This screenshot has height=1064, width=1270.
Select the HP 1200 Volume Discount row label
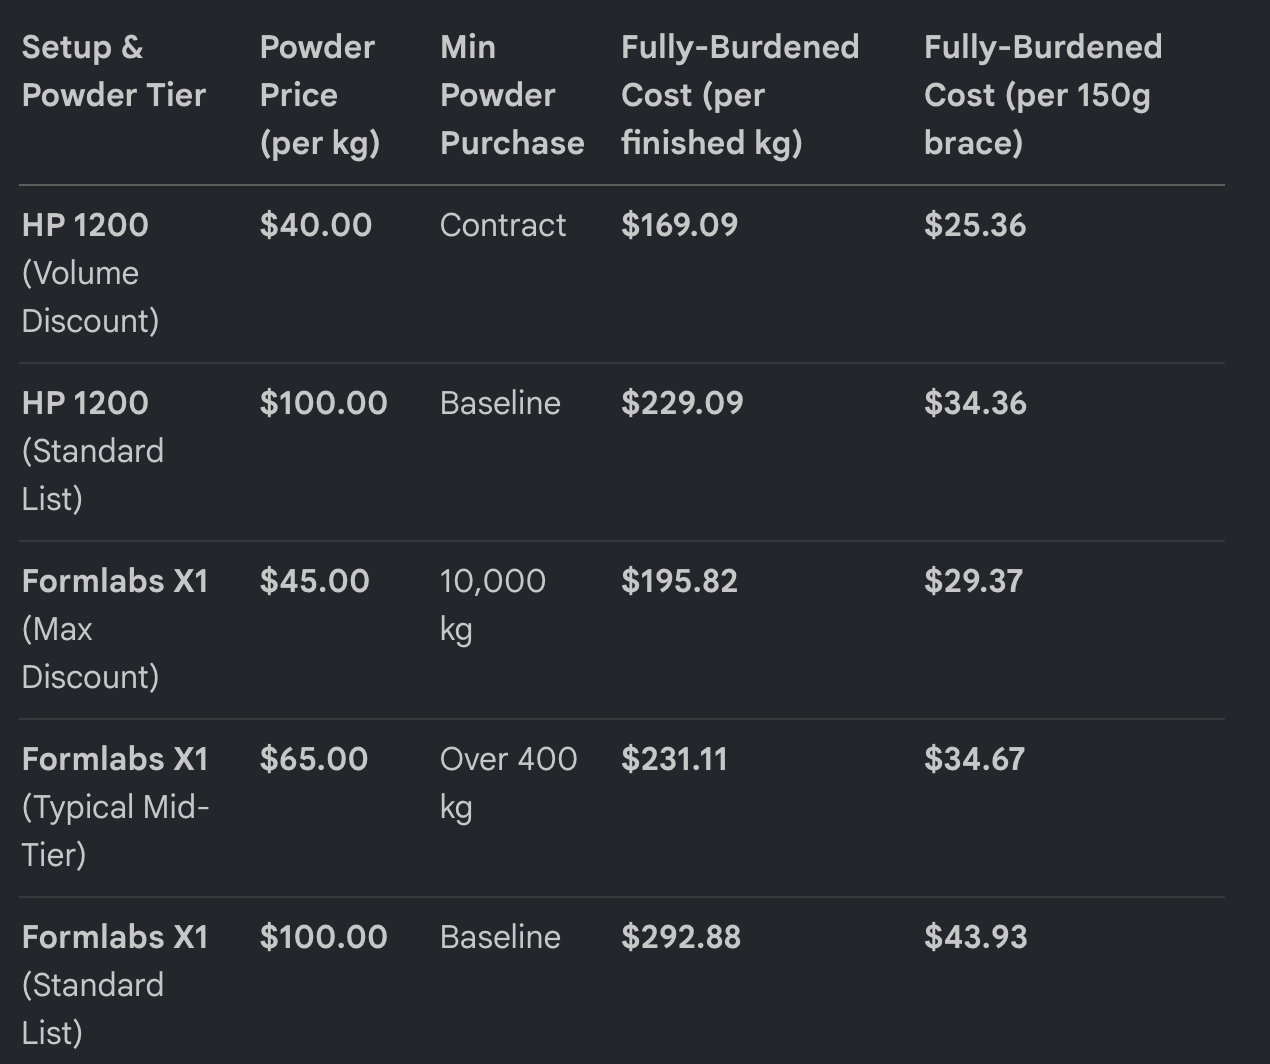[x=90, y=273]
